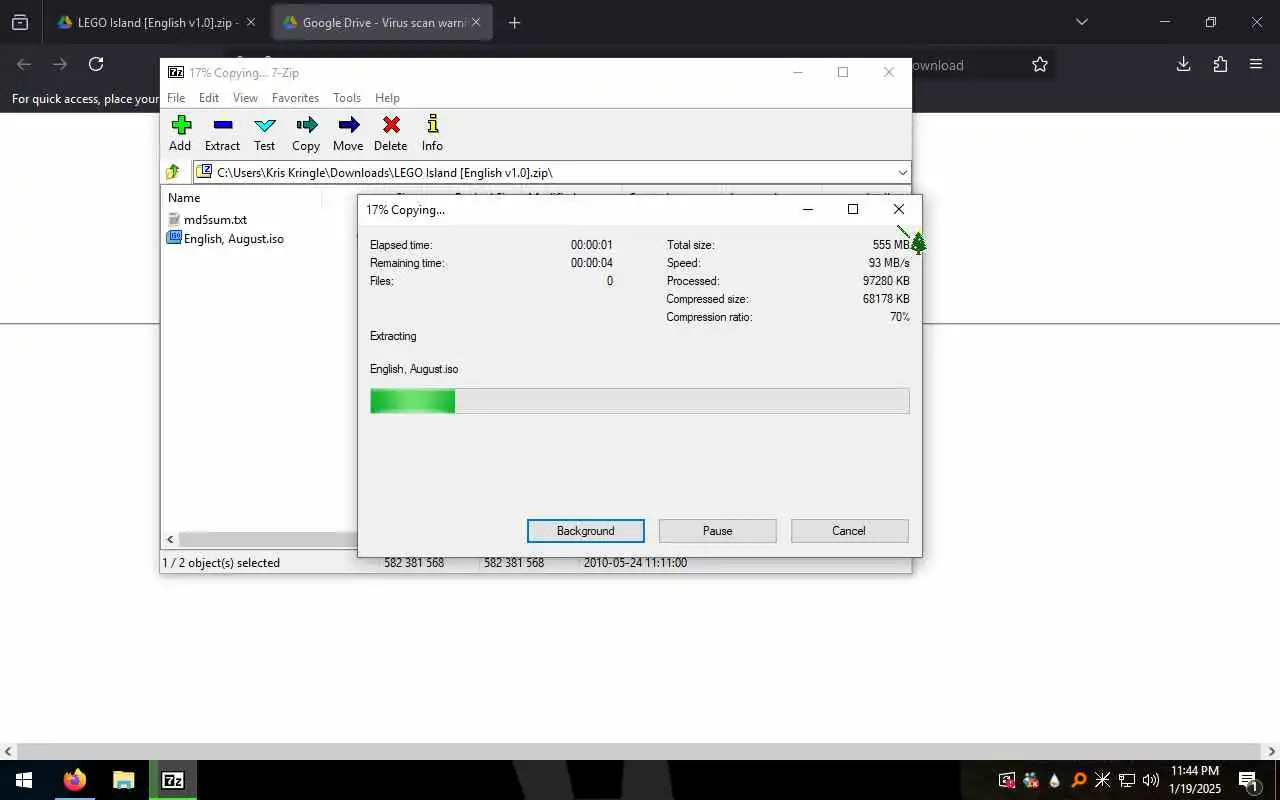Click the Add toolbar icon in 7-Zip
This screenshot has height=800, width=1280.
180,132
